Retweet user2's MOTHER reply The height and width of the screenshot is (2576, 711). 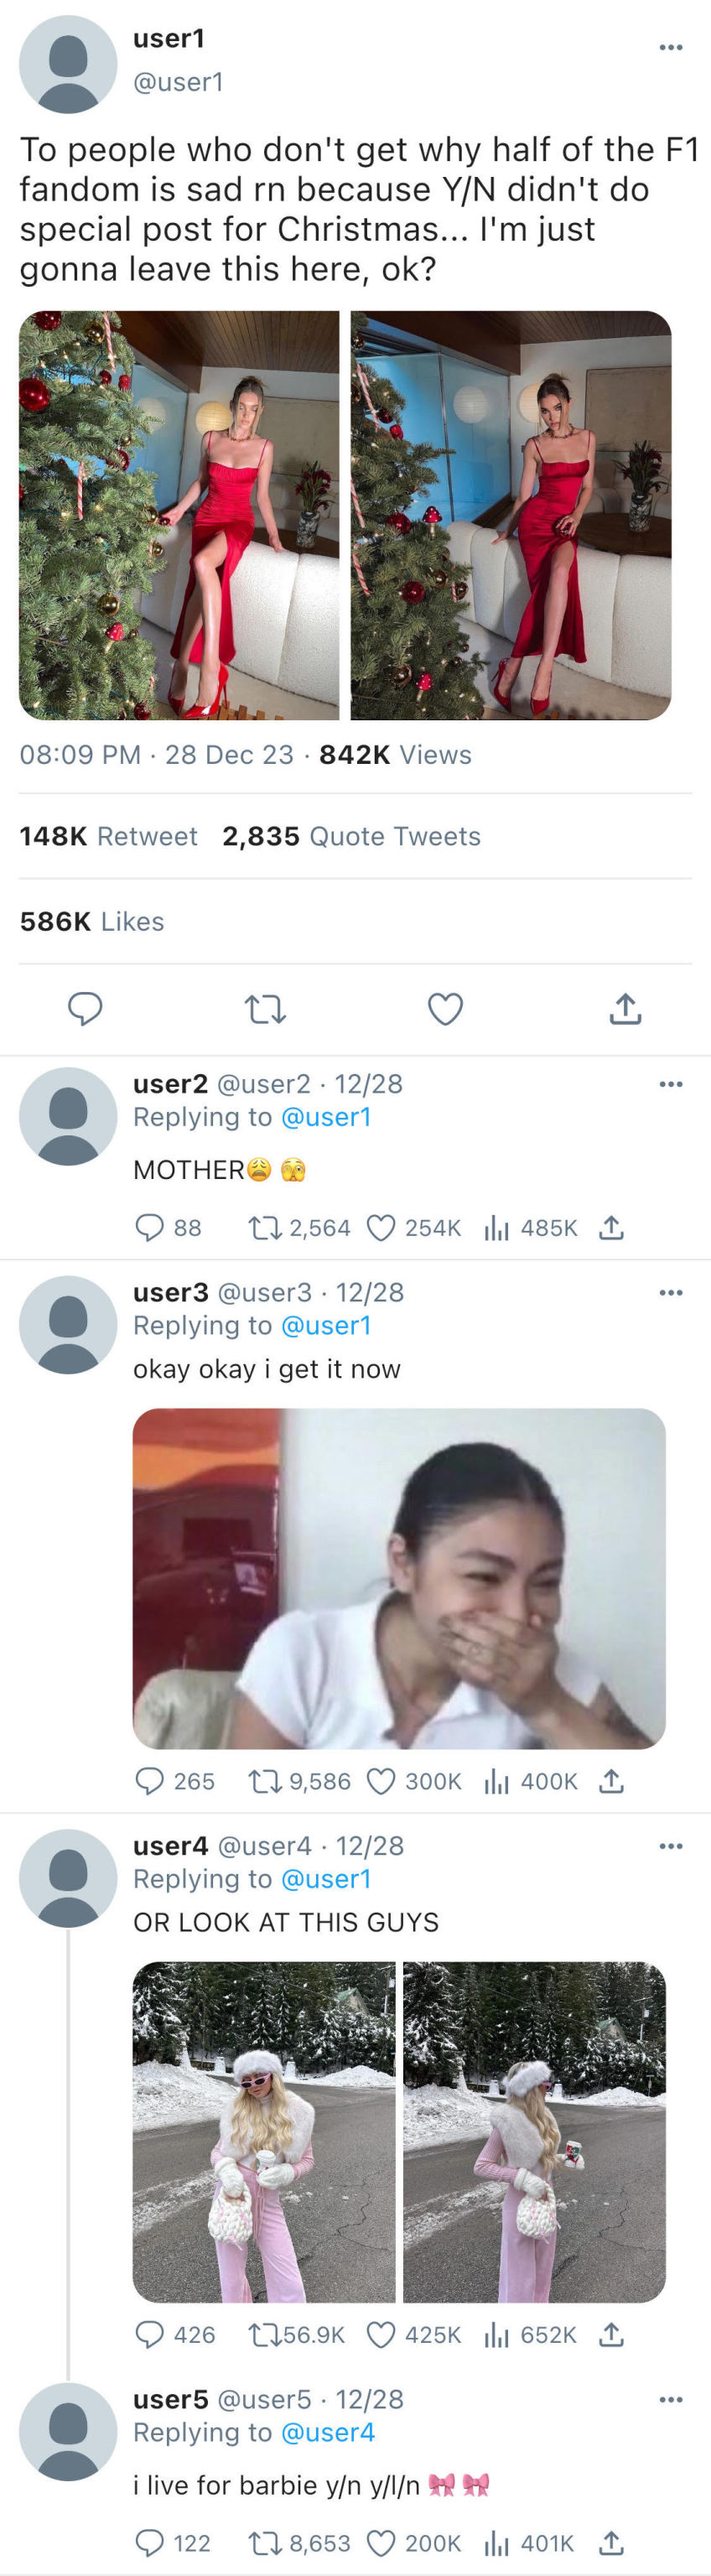tap(263, 1227)
